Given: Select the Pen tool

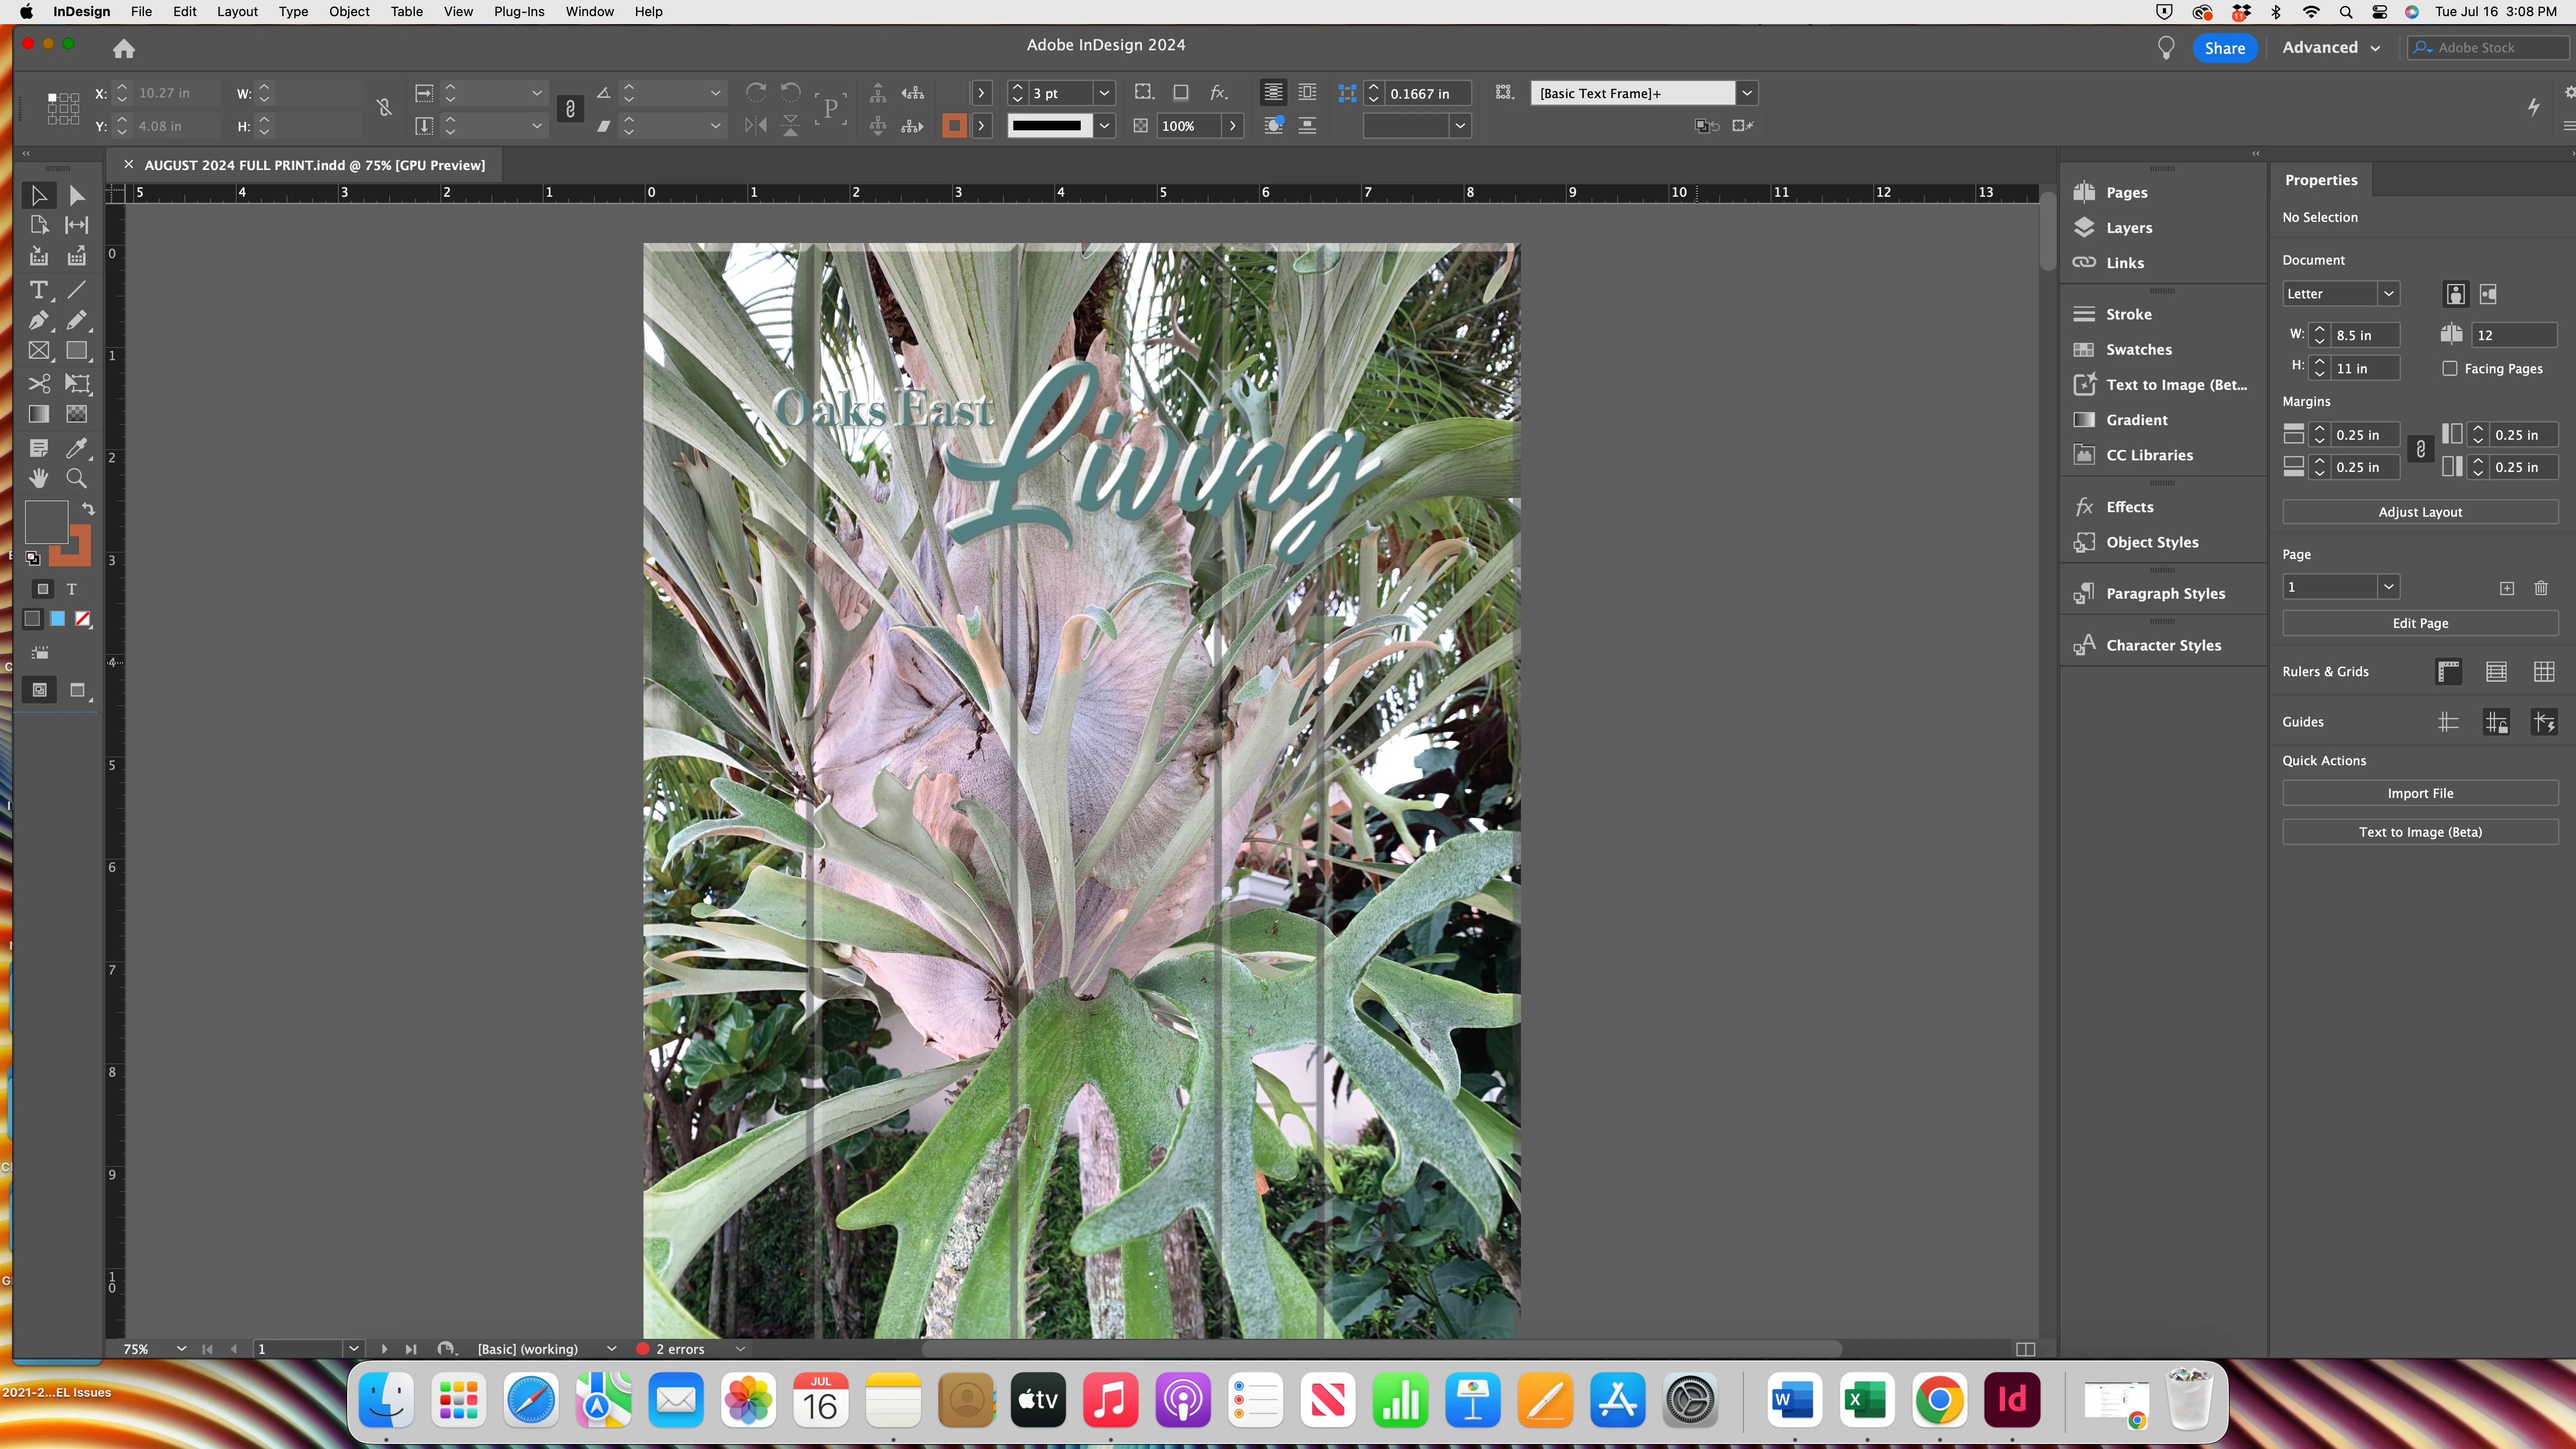Looking at the screenshot, I should point(39,321).
